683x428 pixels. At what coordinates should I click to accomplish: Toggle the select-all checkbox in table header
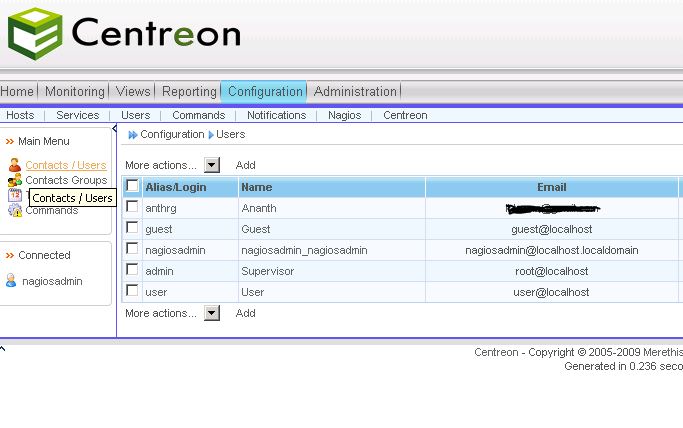pyautogui.click(x=132, y=186)
